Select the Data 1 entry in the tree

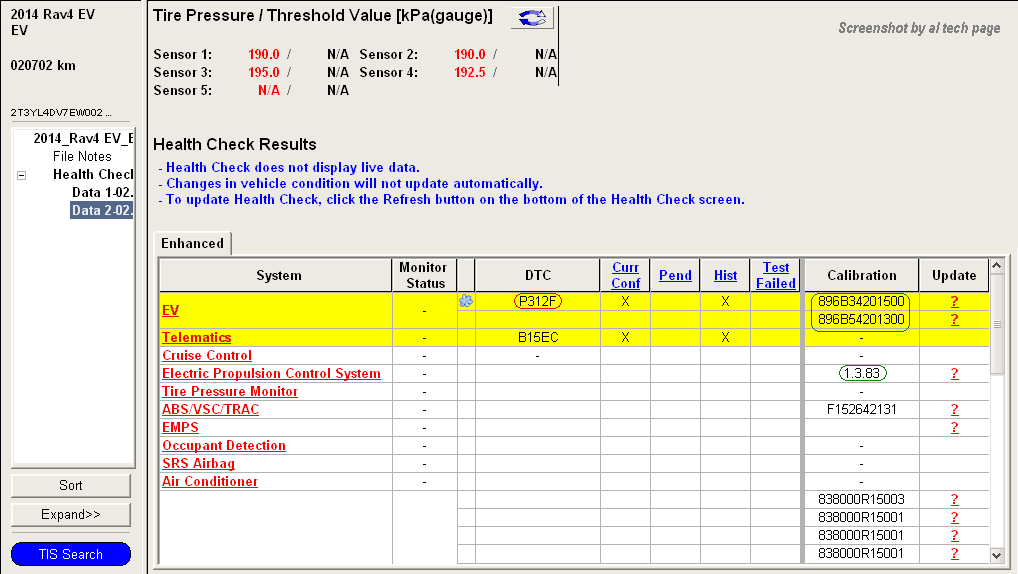point(102,192)
